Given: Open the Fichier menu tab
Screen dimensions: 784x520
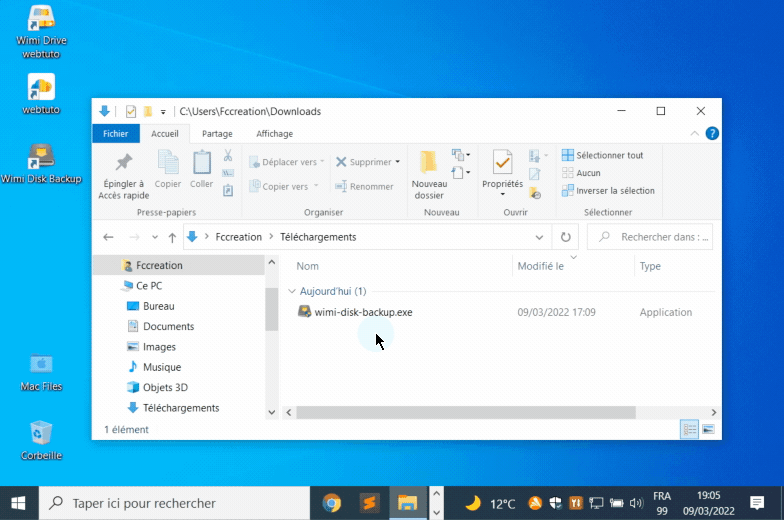Looking at the screenshot, I should [x=116, y=134].
